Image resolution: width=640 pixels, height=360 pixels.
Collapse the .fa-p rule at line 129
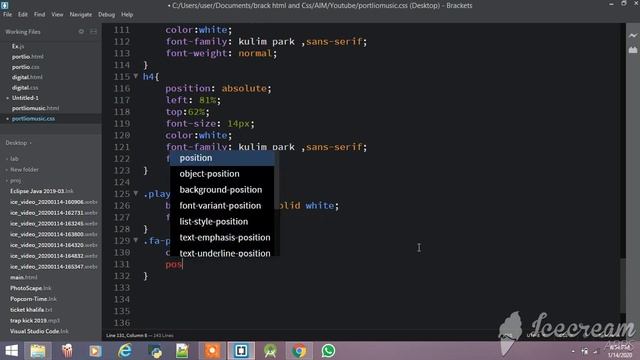(x=136, y=240)
